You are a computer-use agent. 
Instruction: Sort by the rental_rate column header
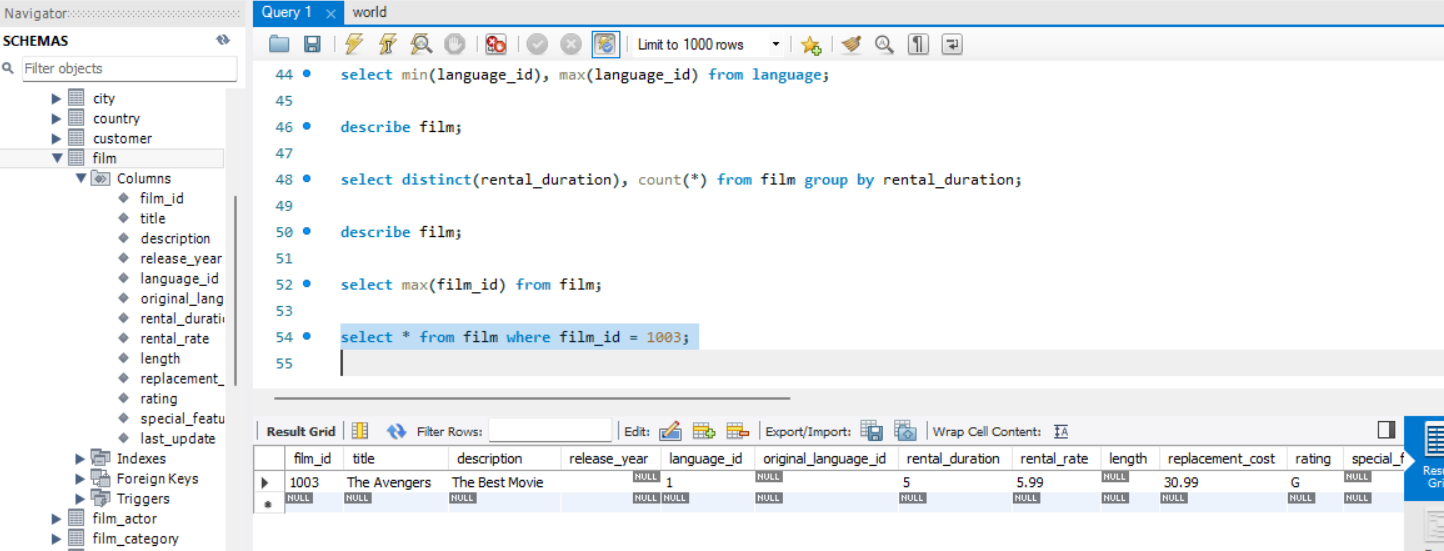point(1052,458)
